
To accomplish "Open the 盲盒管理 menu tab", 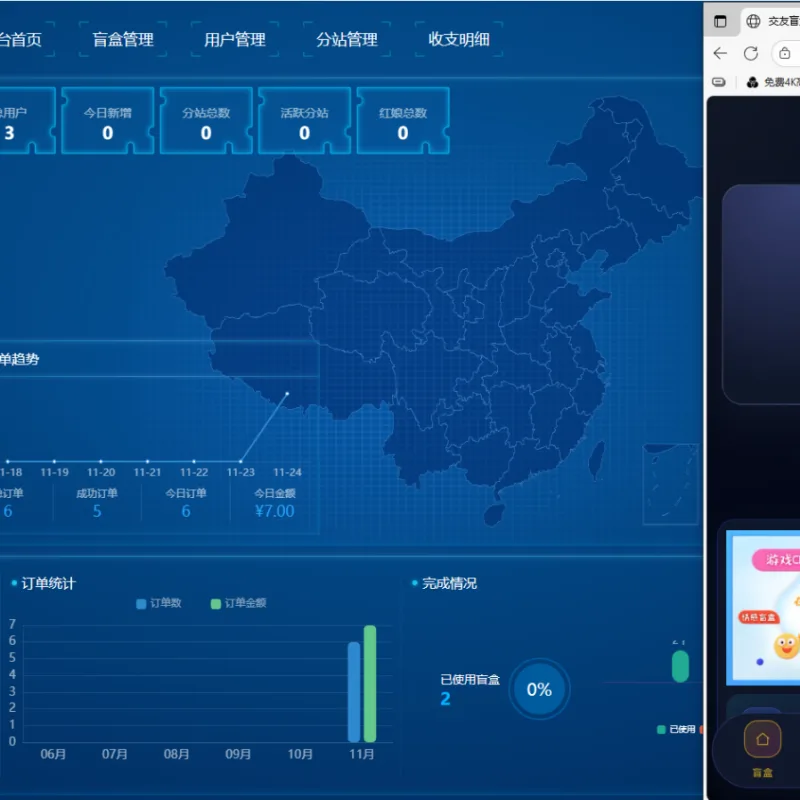I will [123, 39].
